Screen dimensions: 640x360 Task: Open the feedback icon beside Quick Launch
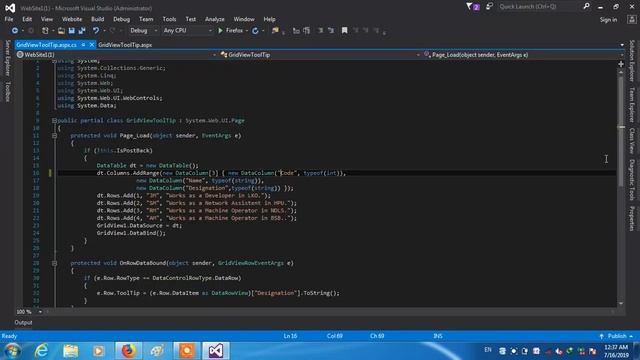coord(489,7)
